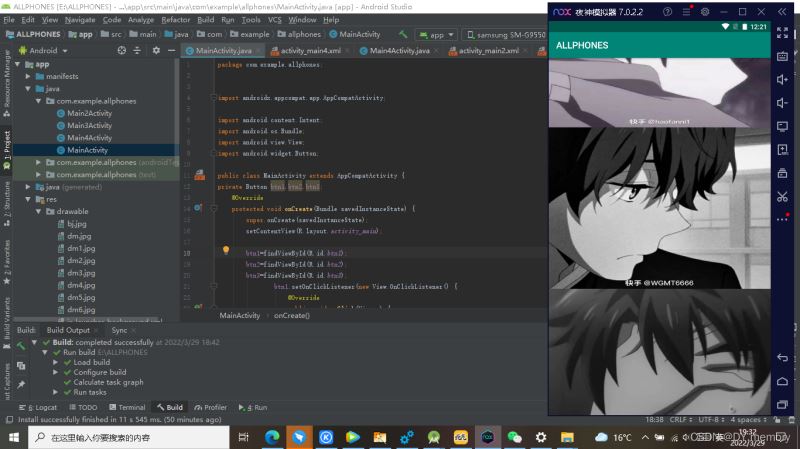Switch to Main4Activity.java editor tab
Screen dimensions: 800x449
[399, 51]
